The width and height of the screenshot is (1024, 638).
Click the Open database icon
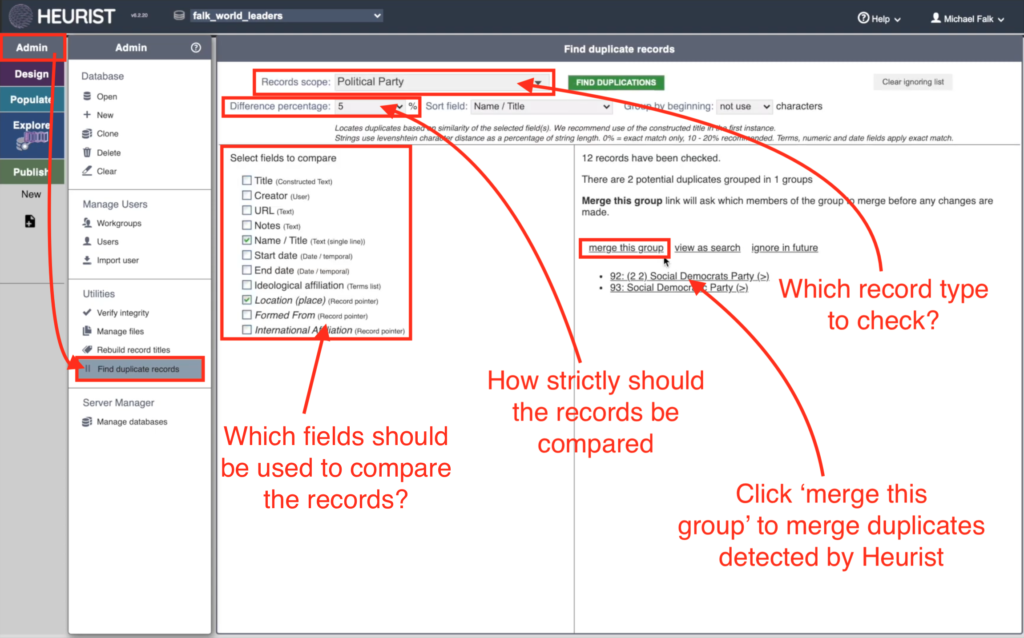pyautogui.click(x=87, y=96)
